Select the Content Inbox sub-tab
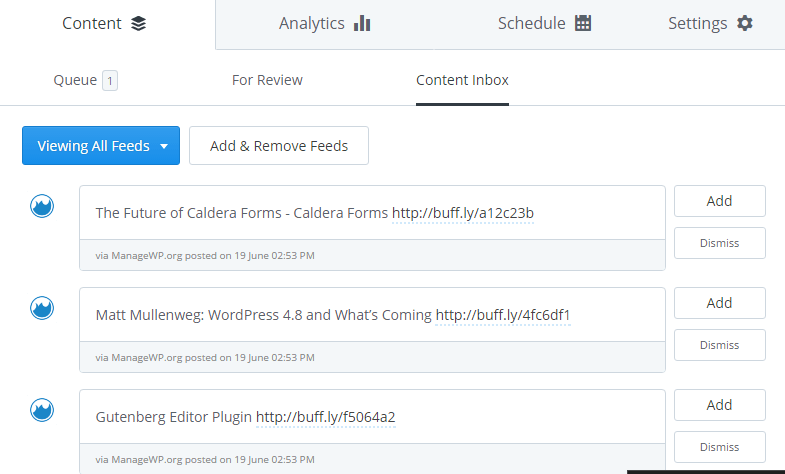The image size is (785, 474). pos(462,80)
